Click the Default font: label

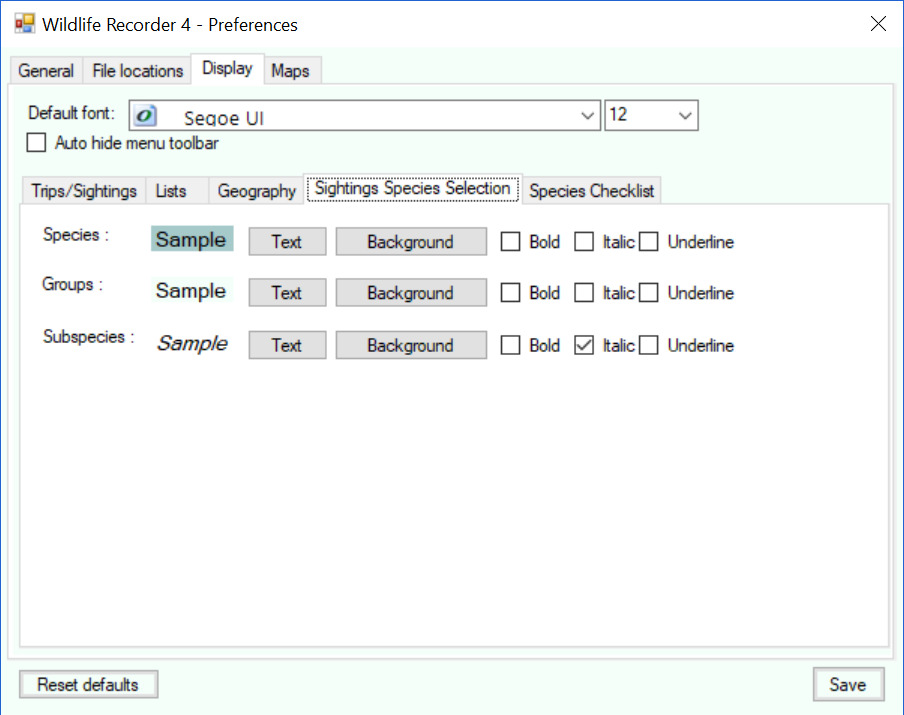point(71,113)
